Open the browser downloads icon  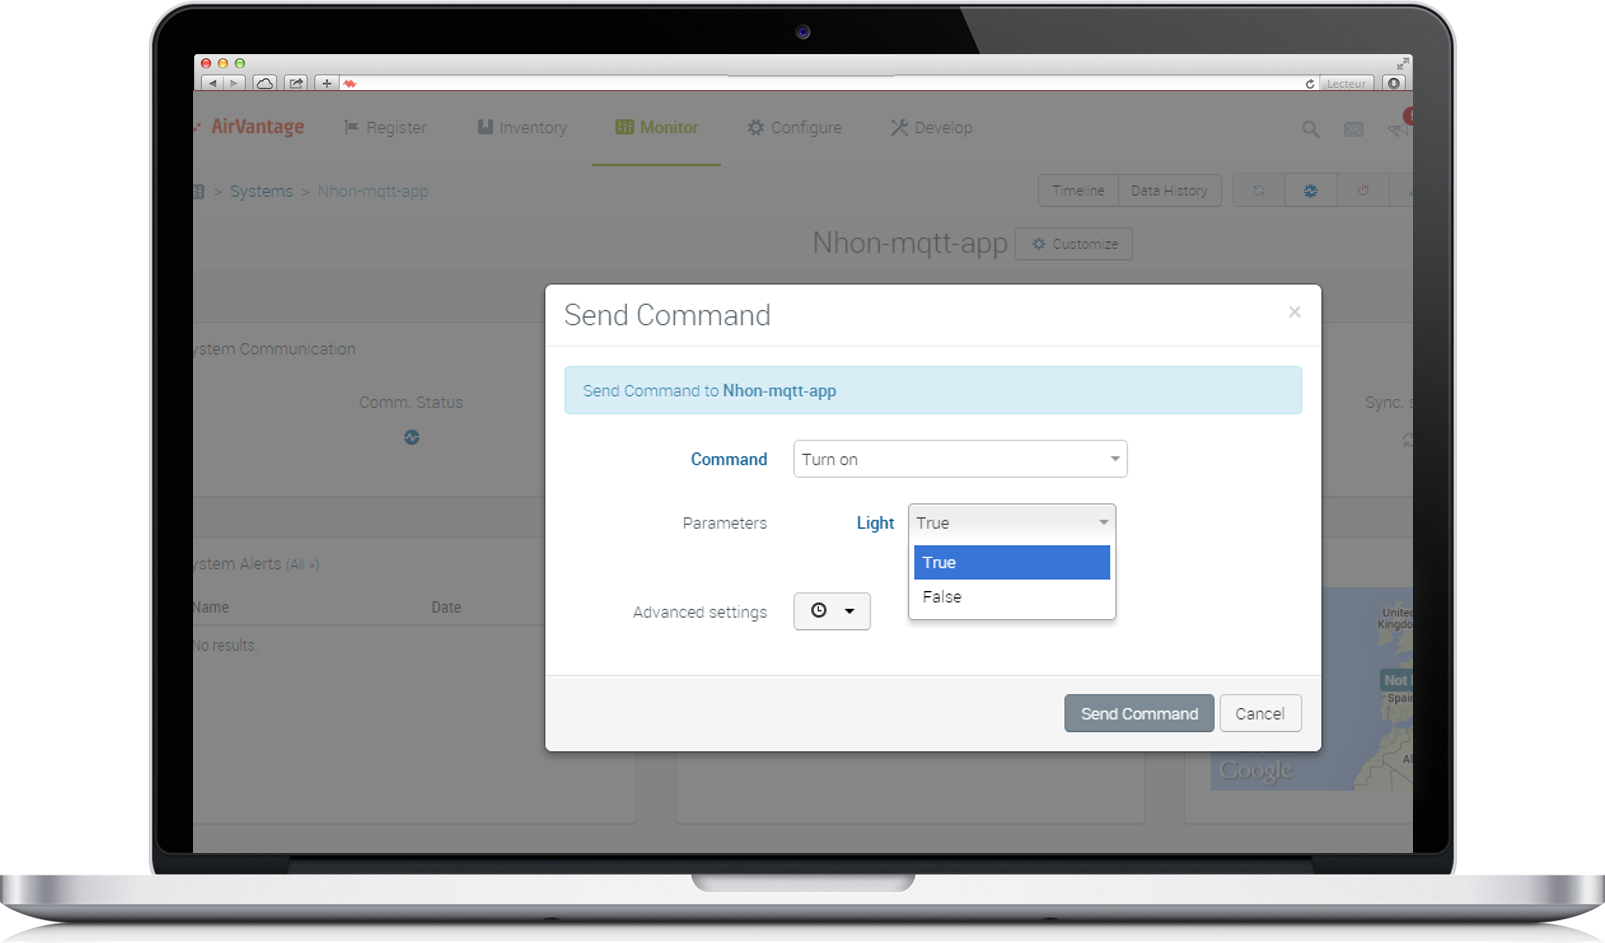point(1394,83)
